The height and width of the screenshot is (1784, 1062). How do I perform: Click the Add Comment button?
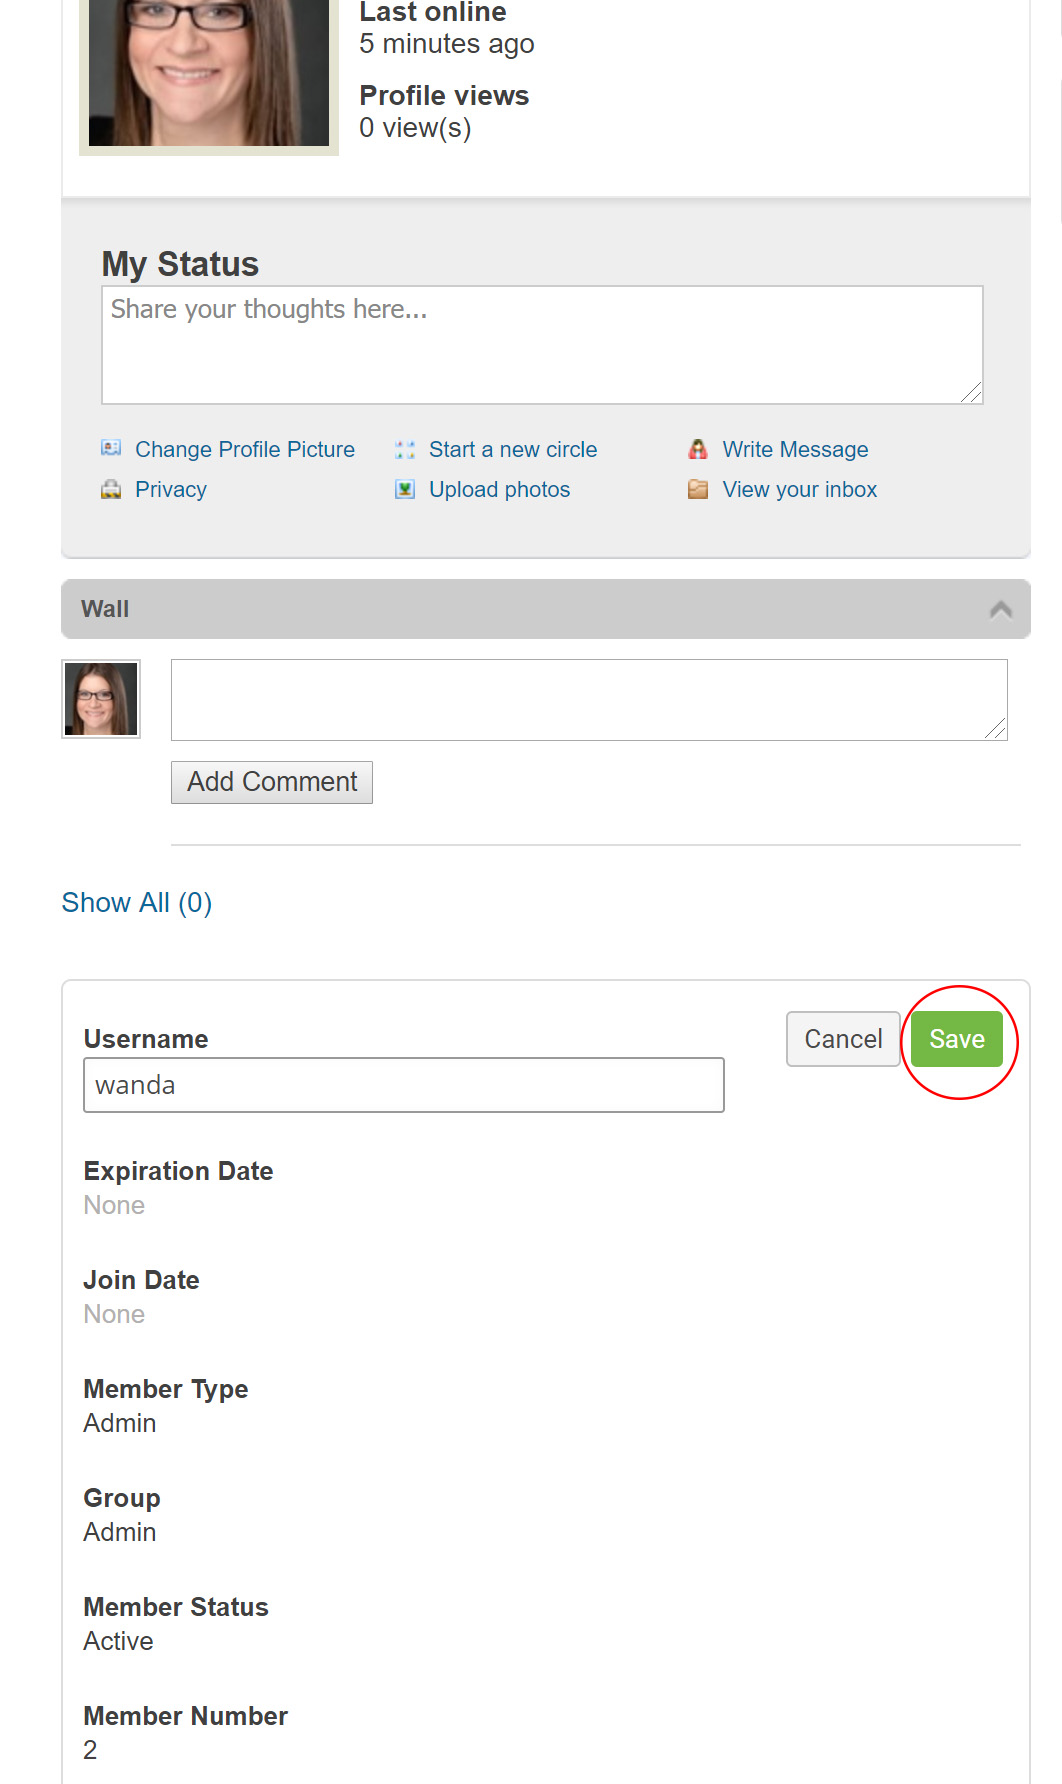click(271, 781)
